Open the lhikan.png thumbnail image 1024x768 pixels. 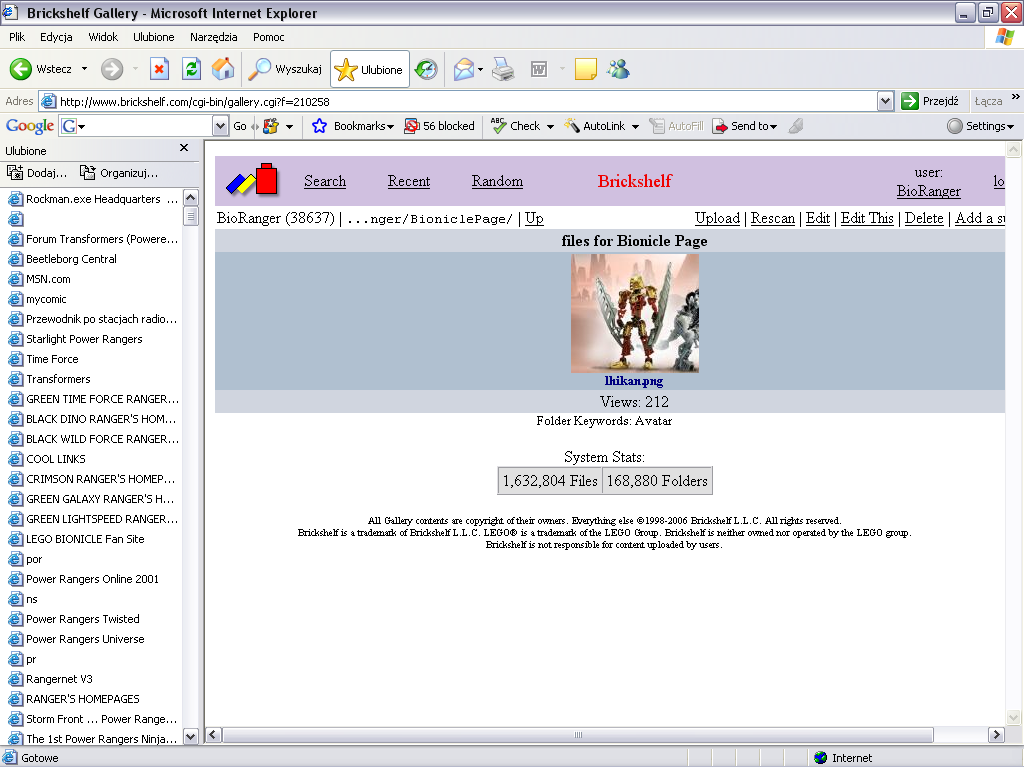(635, 313)
